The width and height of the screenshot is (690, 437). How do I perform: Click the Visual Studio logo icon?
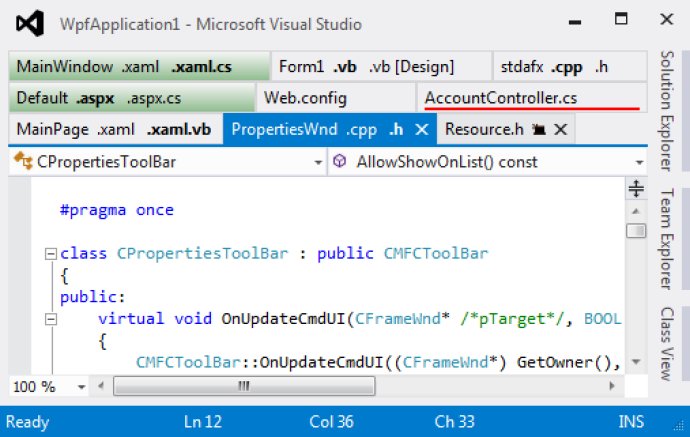point(30,23)
